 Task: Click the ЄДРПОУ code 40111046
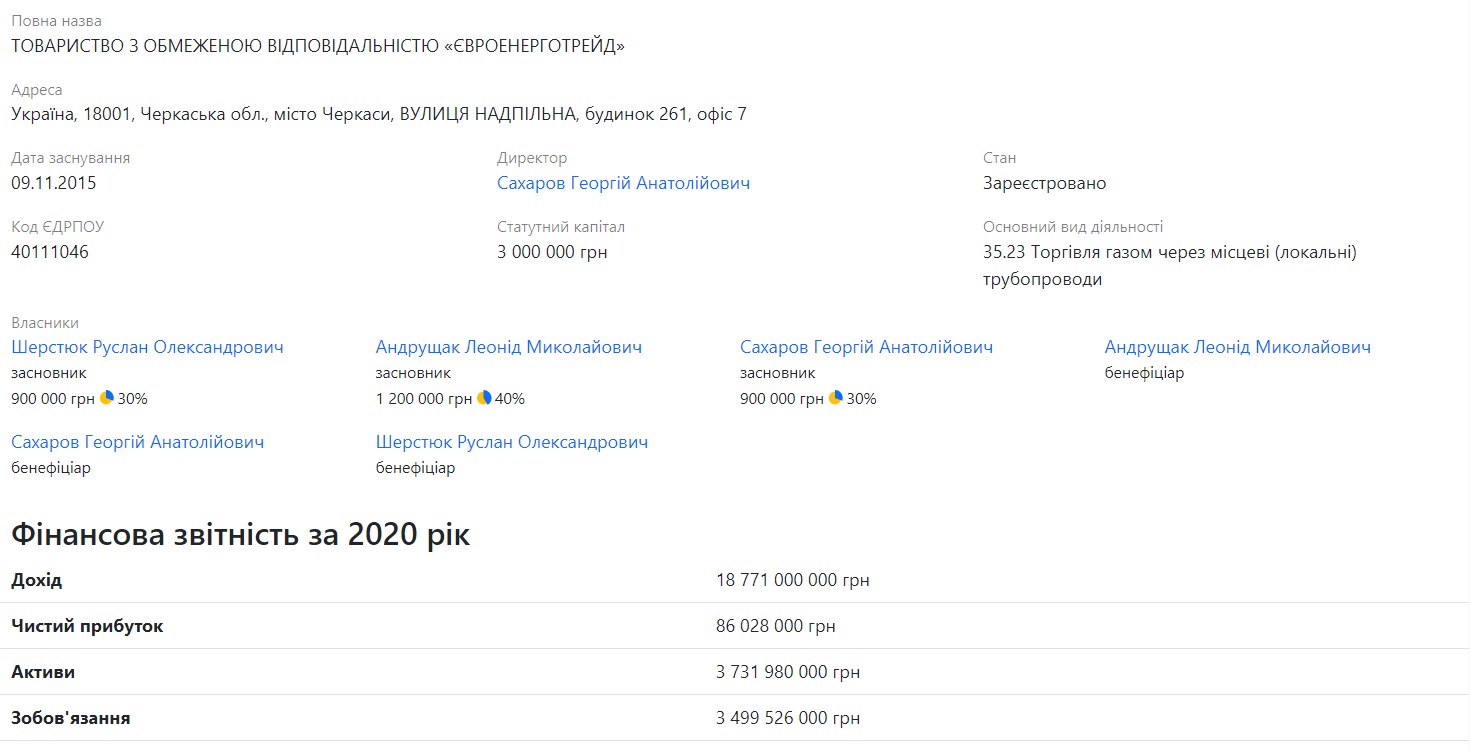(x=50, y=252)
